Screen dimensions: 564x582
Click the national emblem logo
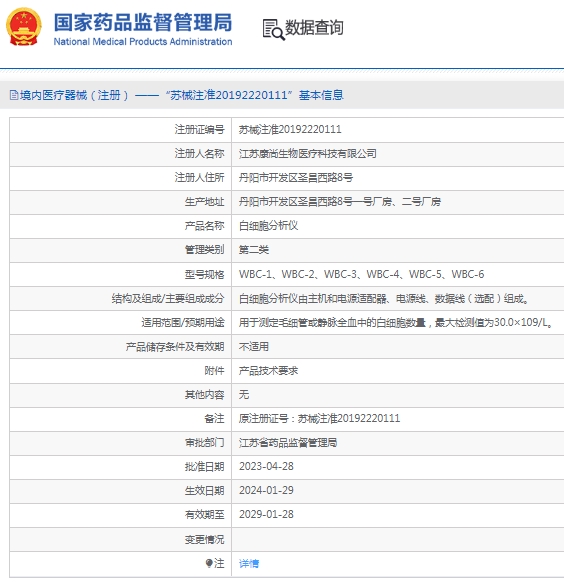point(24,27)
